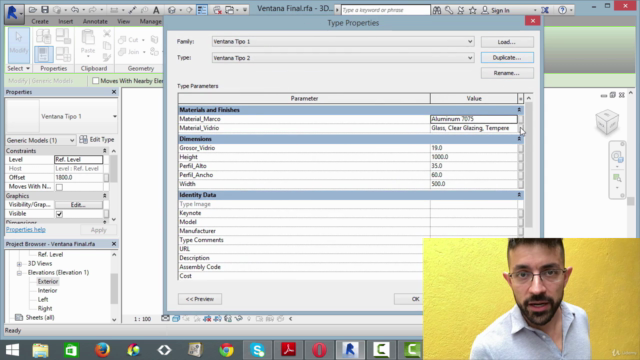640x360 pixels.
Task: Open the Manage ribbon tab
Action: (150, 21)
